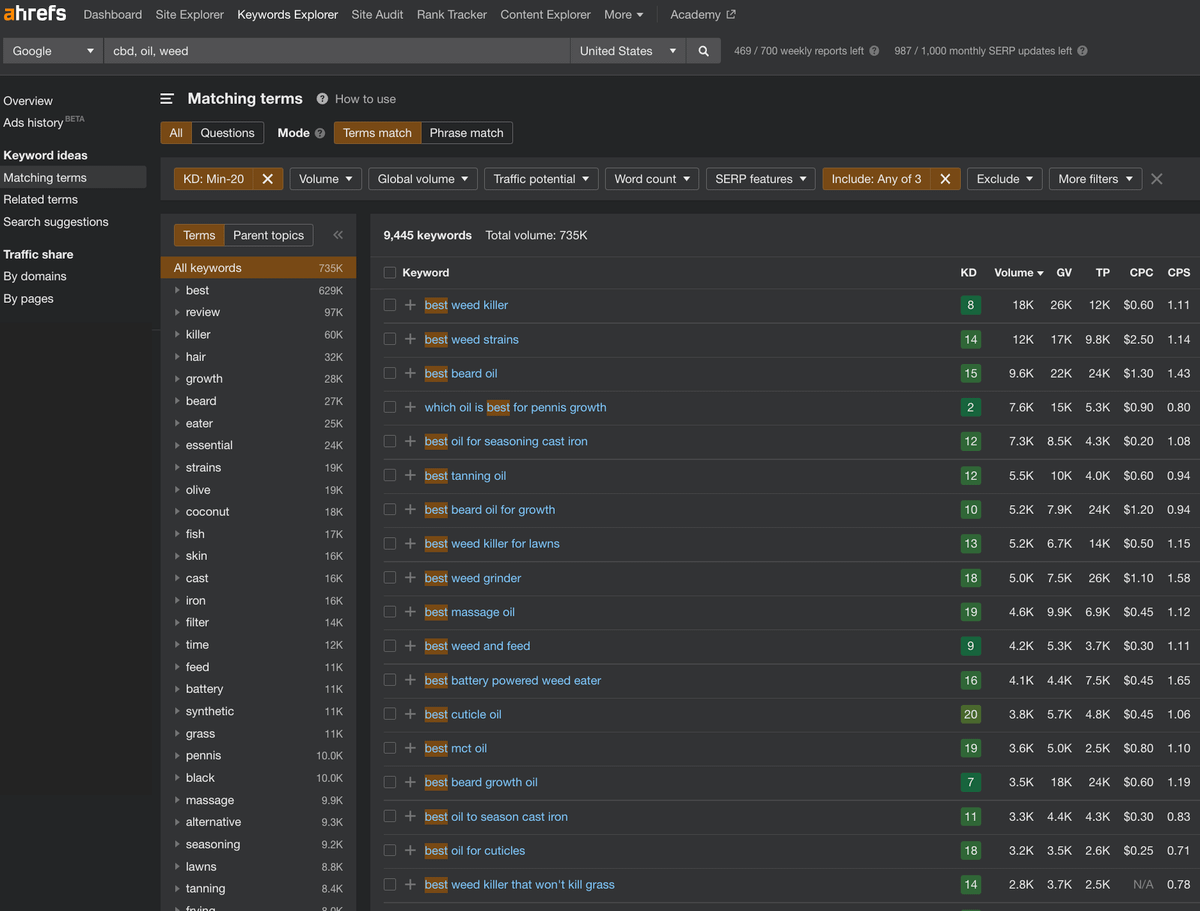This screenshot has height=911, width=1200.
Task: Switch mode to Phrase match
Action: tap(466, 133)
